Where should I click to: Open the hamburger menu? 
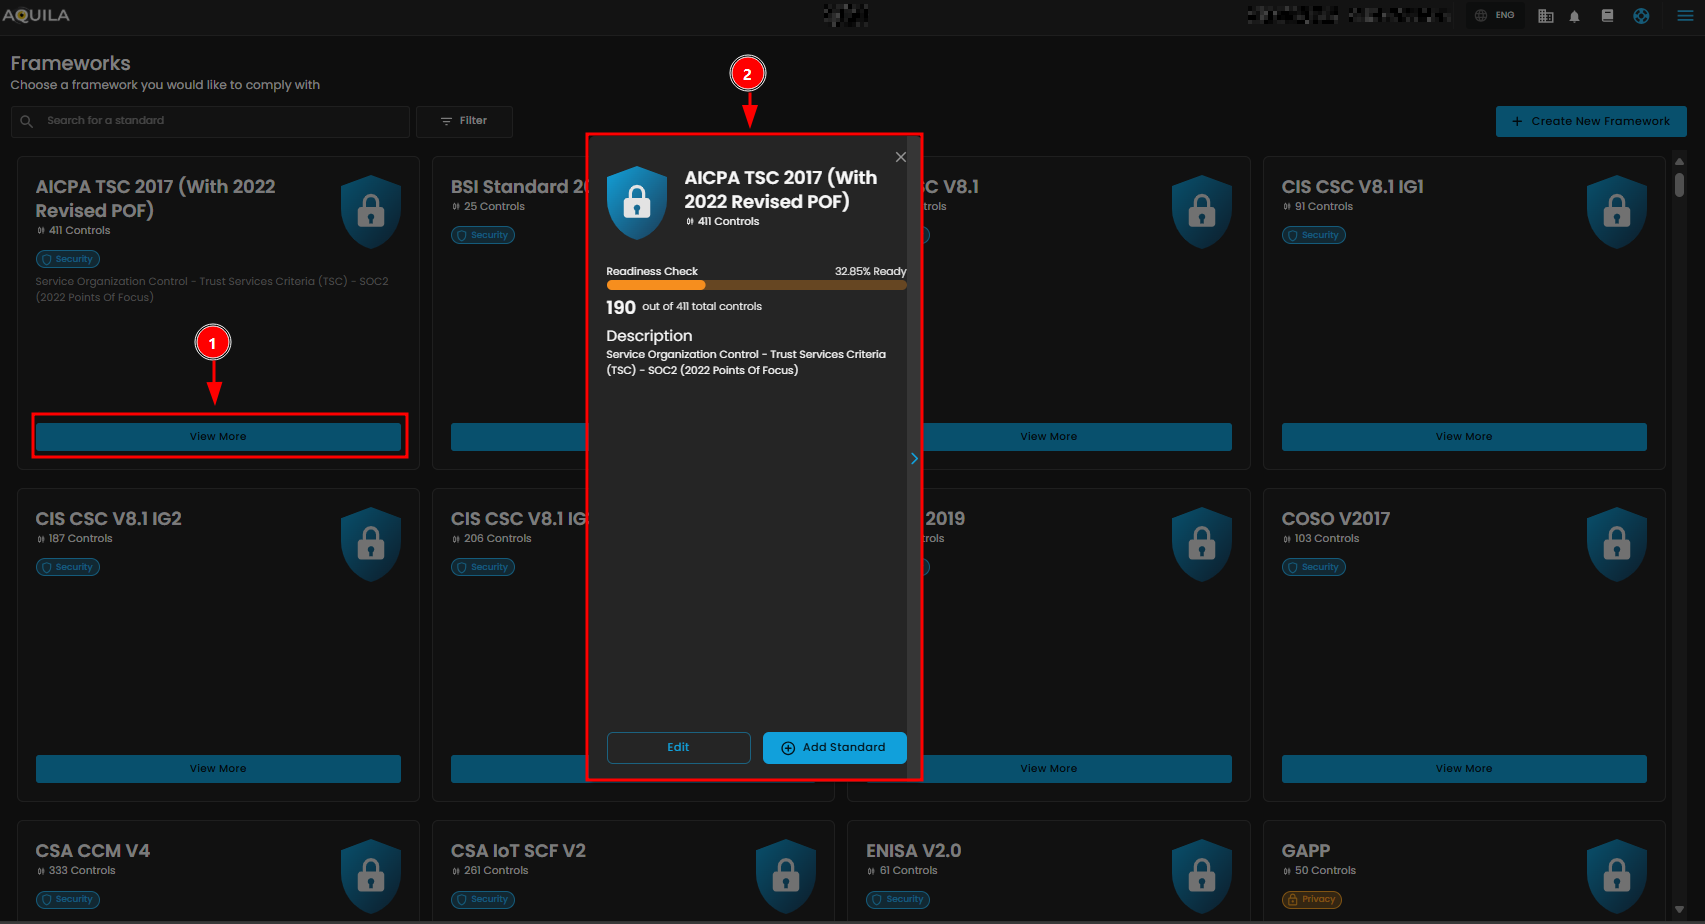pos(1685,16)
